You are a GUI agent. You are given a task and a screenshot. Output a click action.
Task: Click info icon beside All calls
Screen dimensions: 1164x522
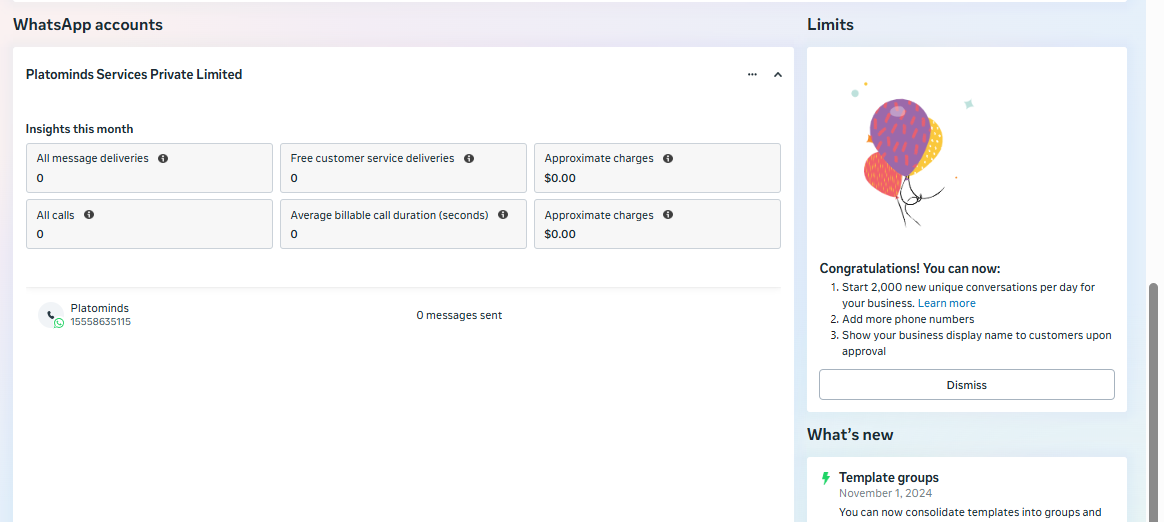click(x=89, y=215)
